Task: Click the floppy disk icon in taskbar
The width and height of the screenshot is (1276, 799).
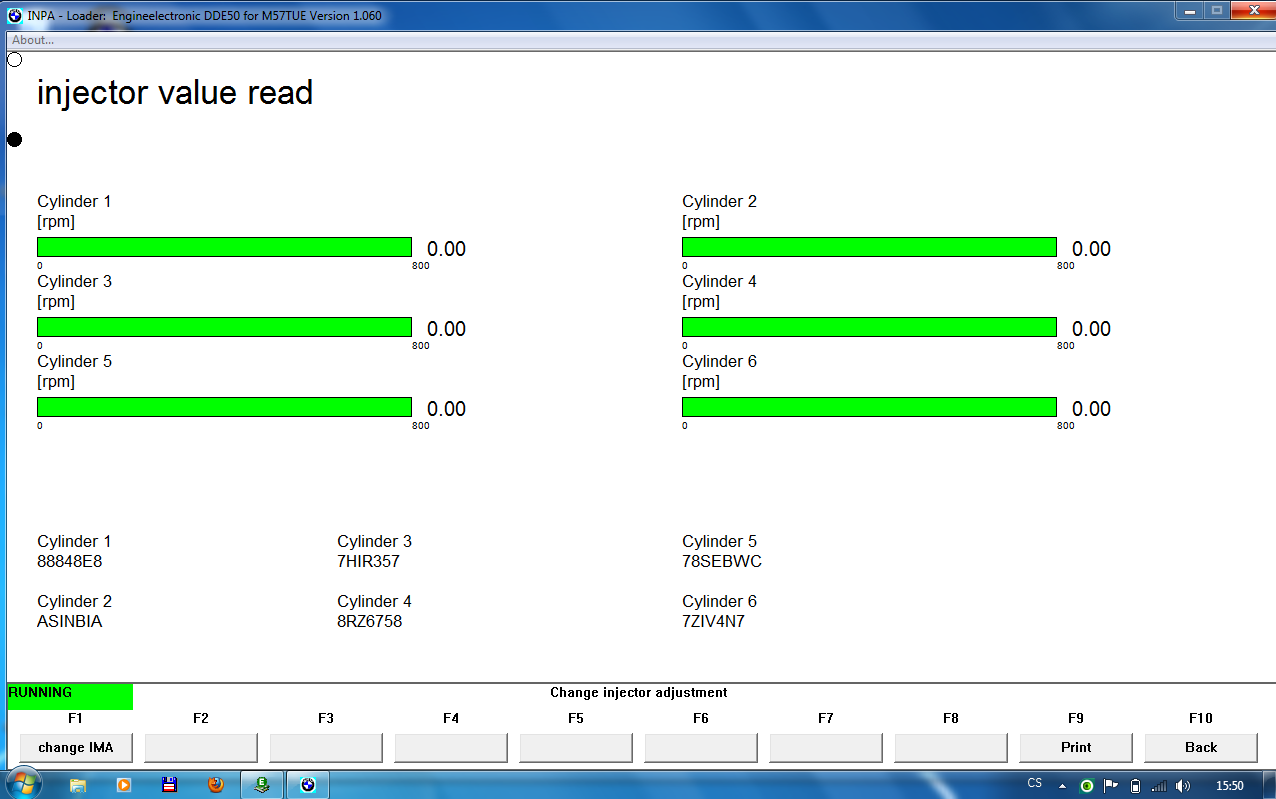Action: (x=169, y=785)
